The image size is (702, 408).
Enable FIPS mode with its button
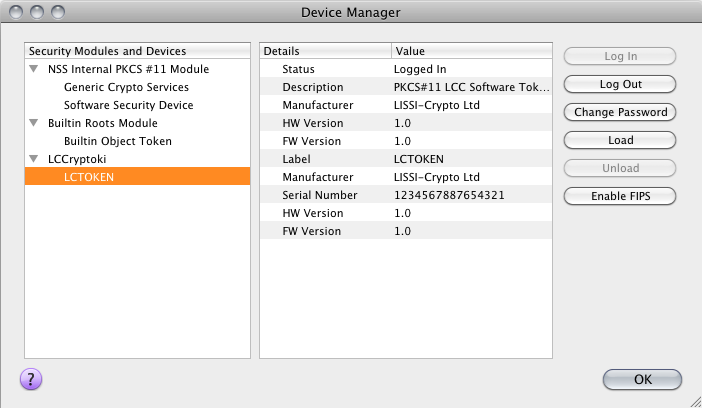[620, 196]
